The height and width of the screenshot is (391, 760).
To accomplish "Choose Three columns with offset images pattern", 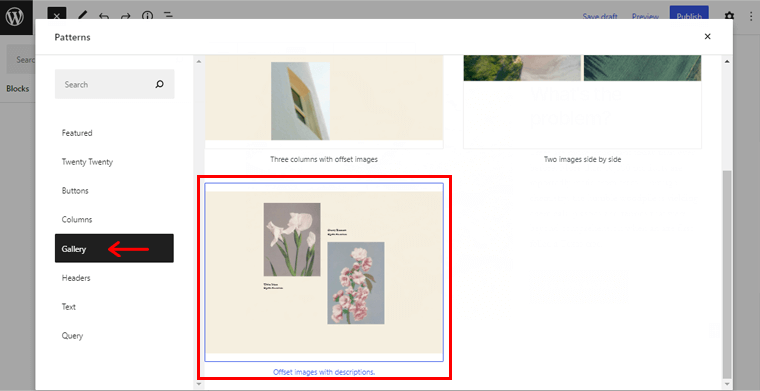I will [324, 102].
